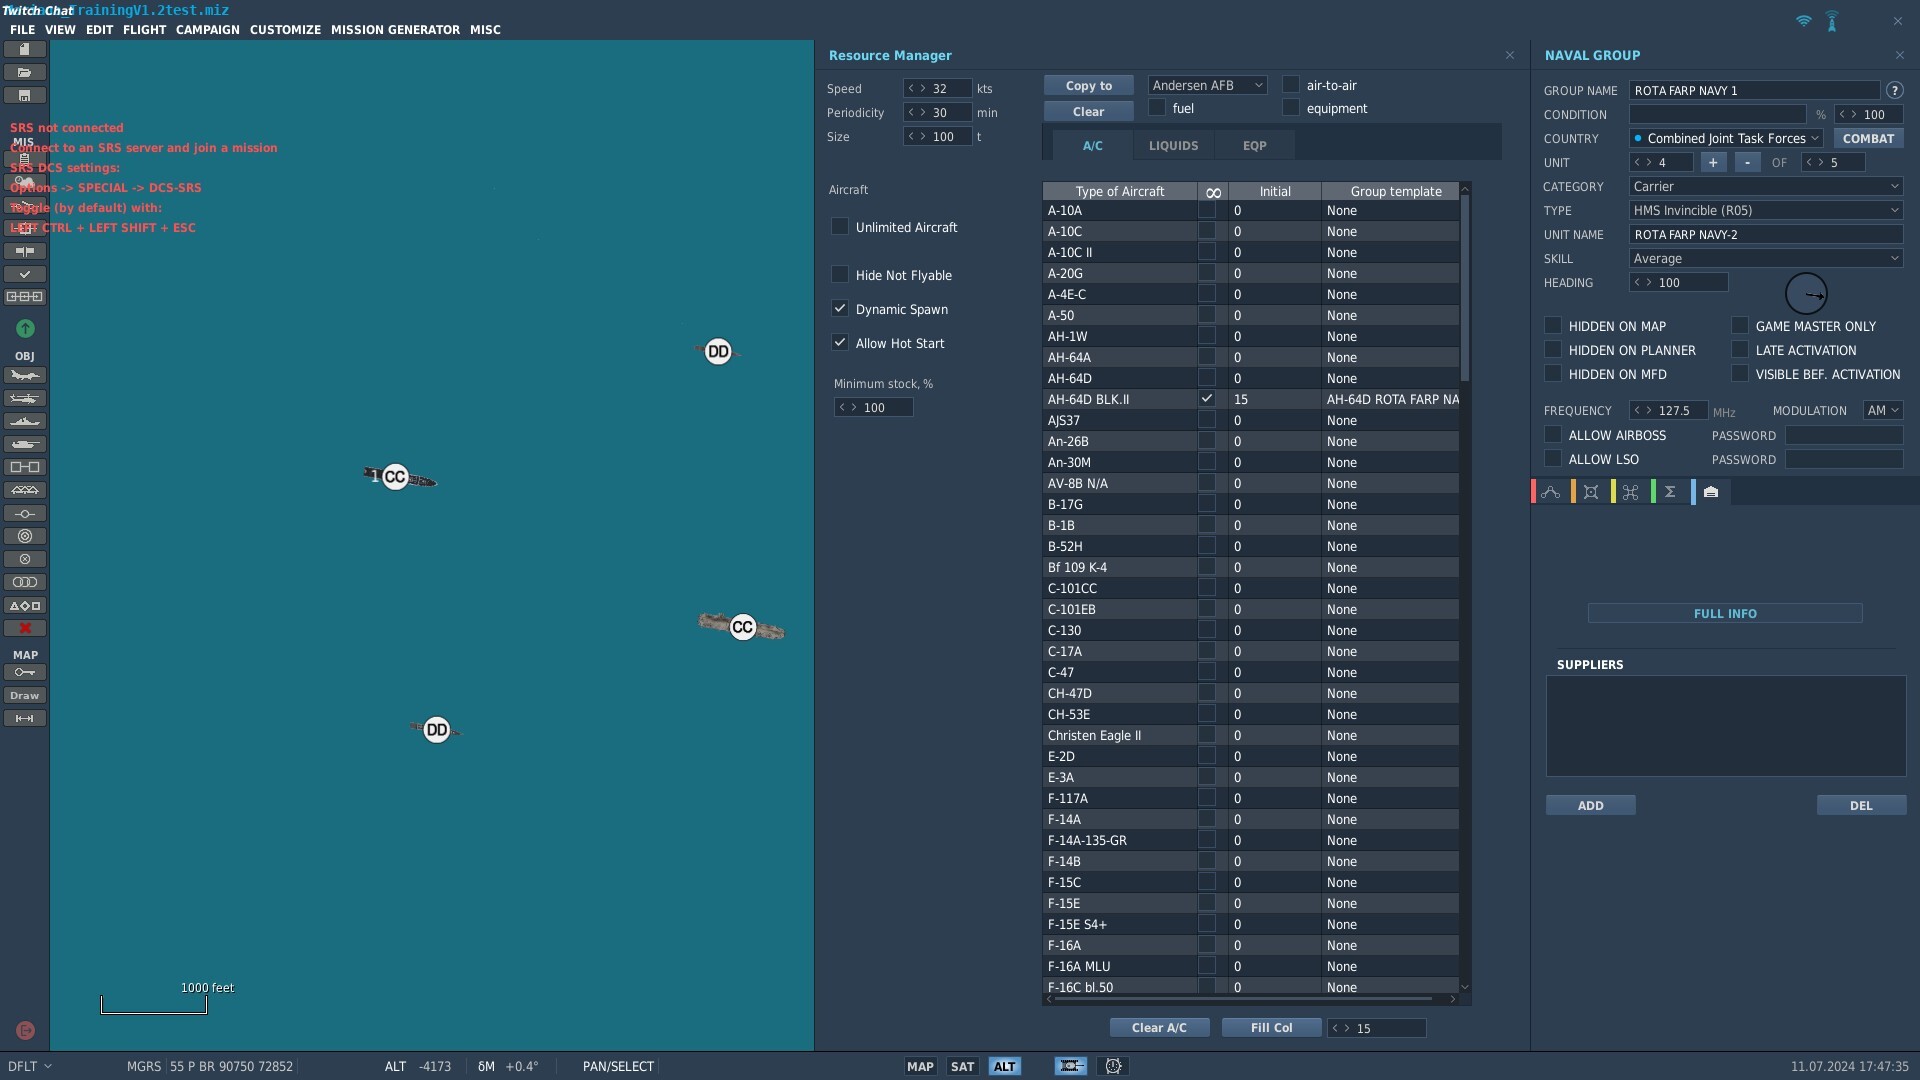This screenshot has height=1080, width=1920.
Task: Open the mission file folder icon
Action: pos(25,73)
